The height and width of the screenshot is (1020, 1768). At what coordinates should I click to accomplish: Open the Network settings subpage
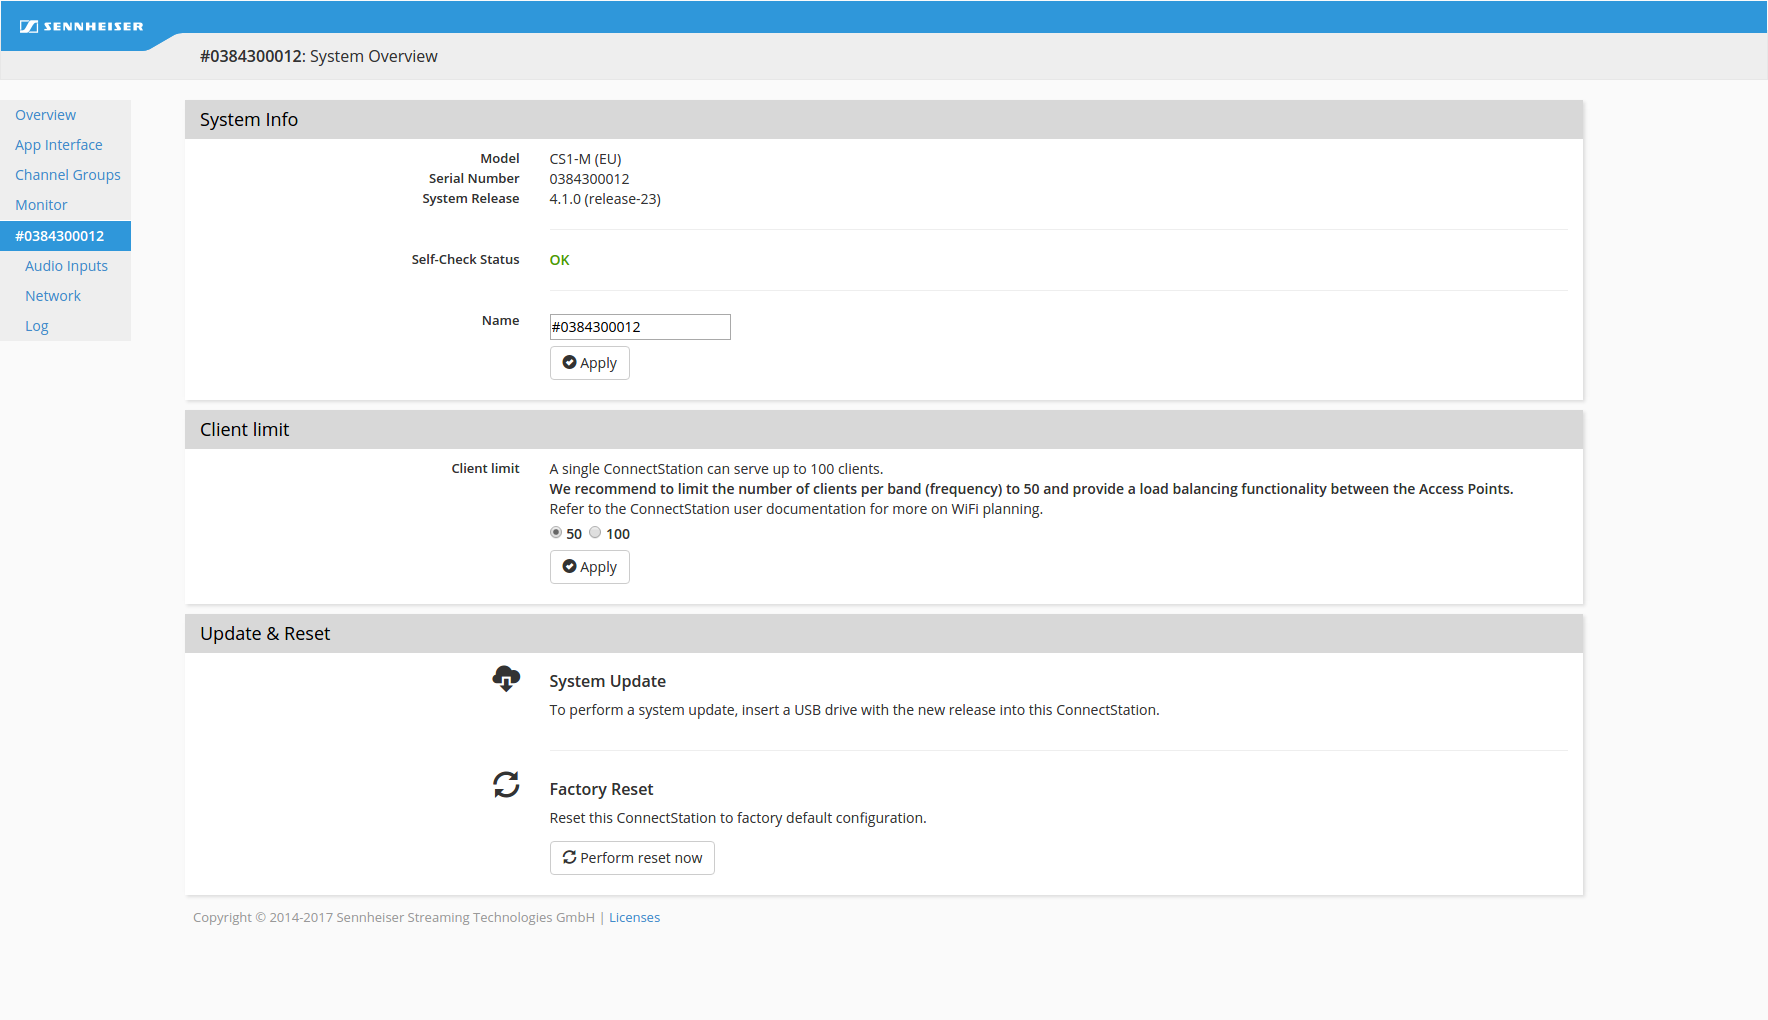click(53, 296)
